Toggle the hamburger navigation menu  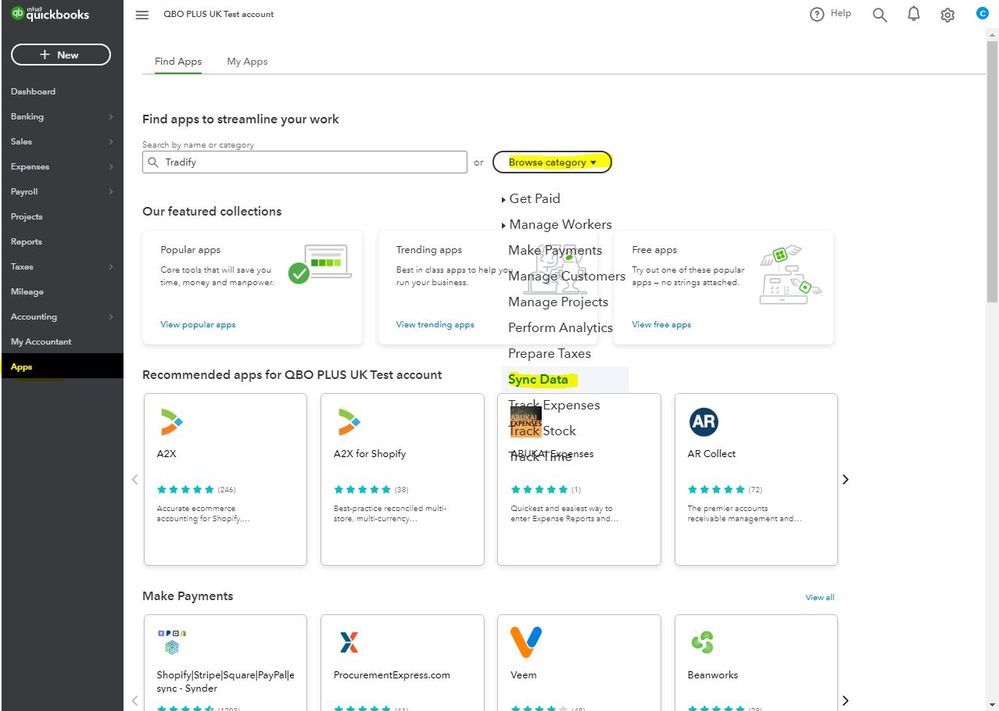(142, 15)
